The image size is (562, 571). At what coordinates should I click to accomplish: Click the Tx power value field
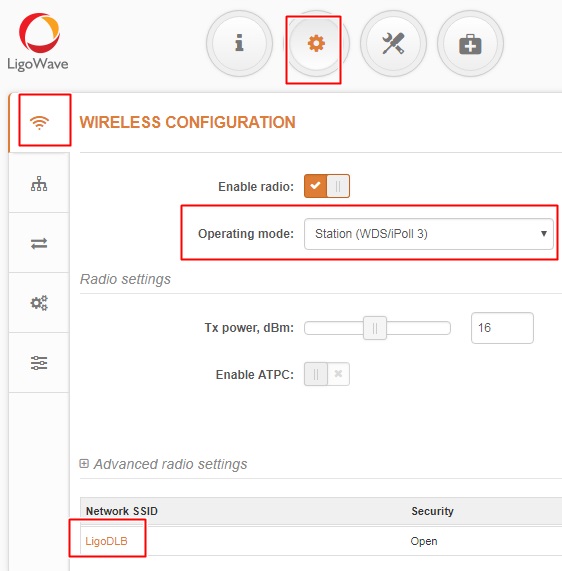pos(502,328)
